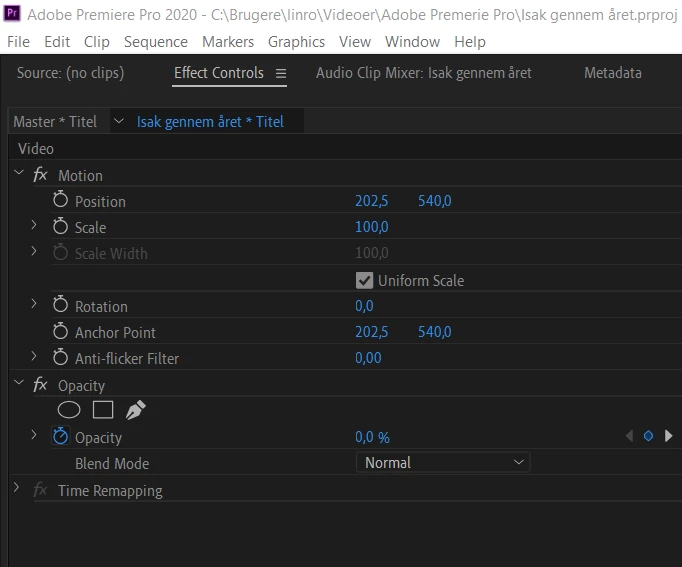Select Isak gennem året * Titel link

tap(210, 122)
